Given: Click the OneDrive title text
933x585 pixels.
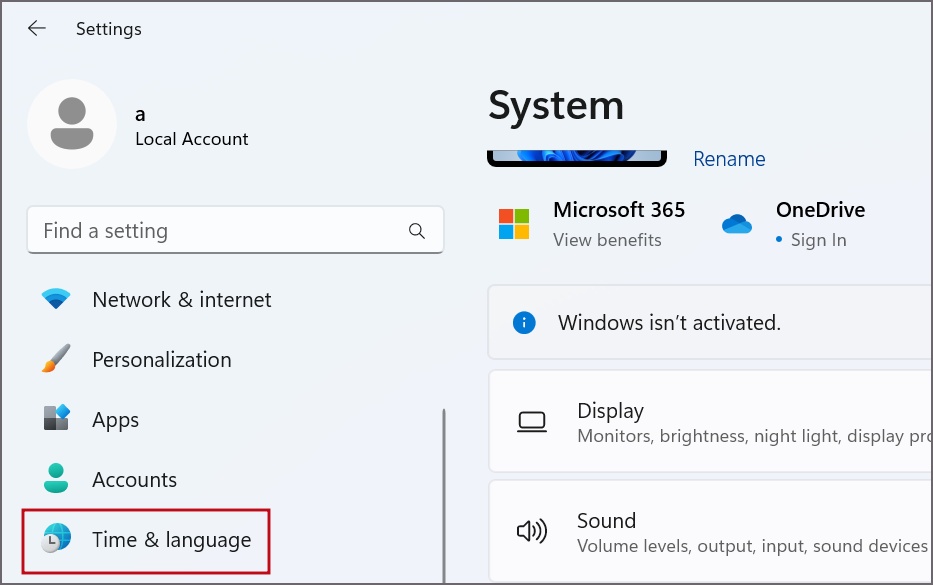Looking at the screenshot, I should (821, 209).
